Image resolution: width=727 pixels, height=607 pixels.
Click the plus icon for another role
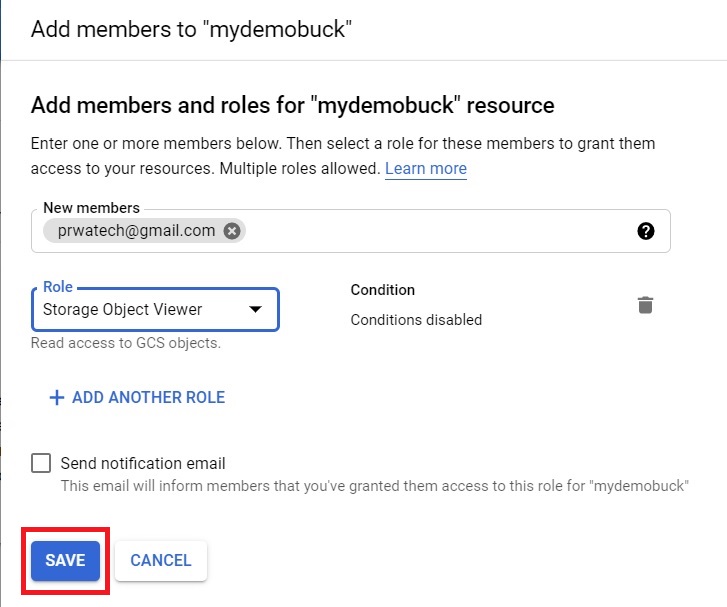coord(57,397)
